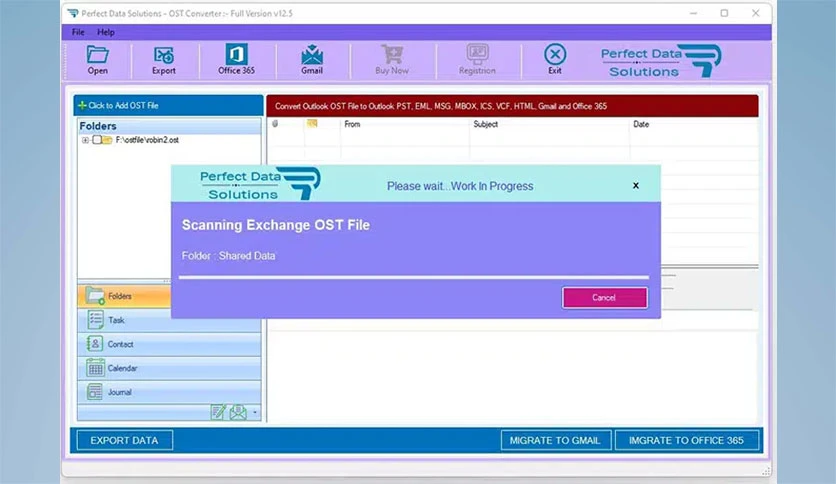Screen dimensions: 836x484
Task: Click the red conversion description banner
Action: [x=512, y=106]
